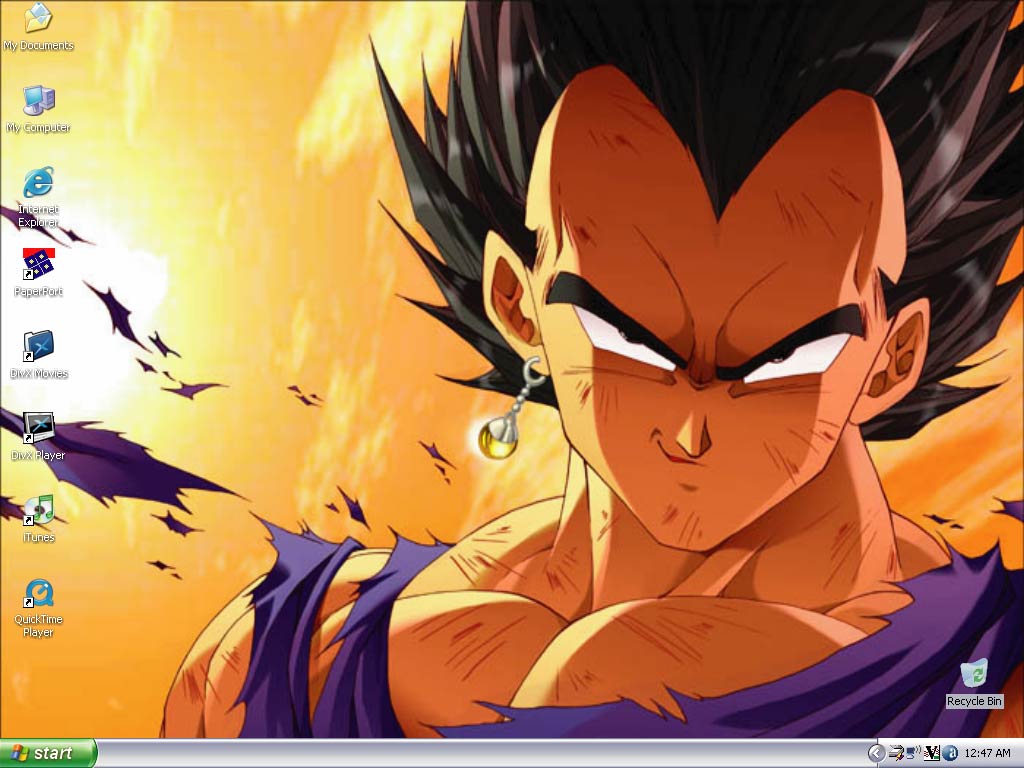Click an empty area of the taskbar
This screenshot has height=768, width=1024.
tap(450, 753)
